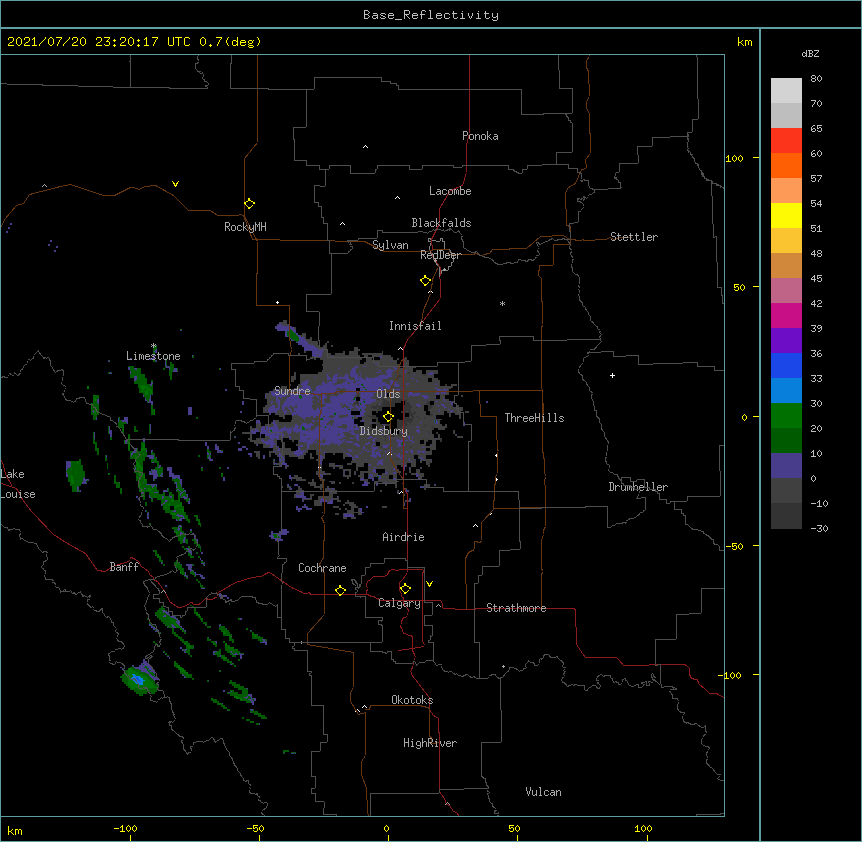Select the royal blue 33-36 dBZ swatch

click(x=786, y=365)
